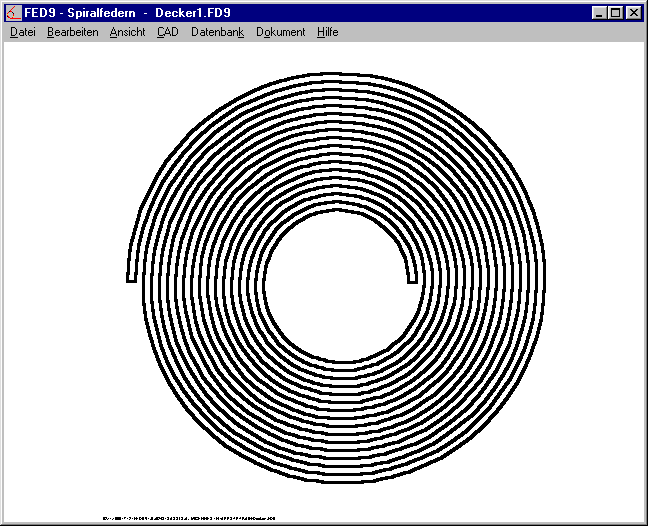Image resolution: width=648 pixels, height=526 pixels.
Task: Show the Hilfe menu
Action: [x=327, y=32]
